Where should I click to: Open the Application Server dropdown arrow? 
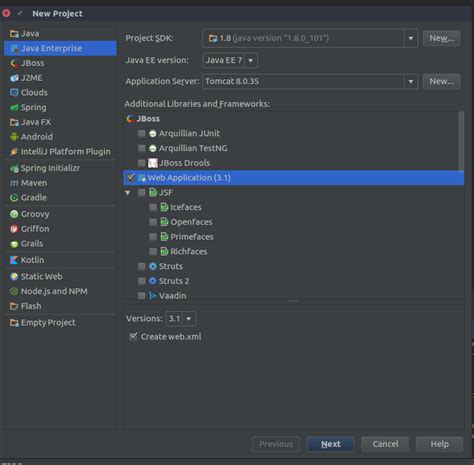[x=411, y=81]
